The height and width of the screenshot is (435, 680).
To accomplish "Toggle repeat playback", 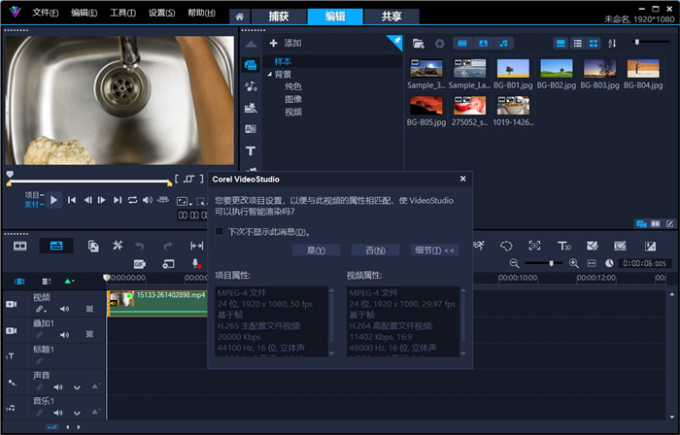I will (132, 200).
